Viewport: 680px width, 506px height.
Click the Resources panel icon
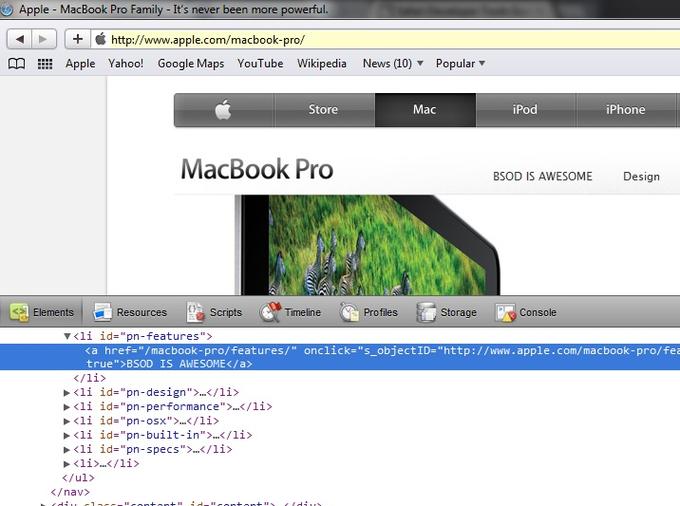[x=103, y=312]
